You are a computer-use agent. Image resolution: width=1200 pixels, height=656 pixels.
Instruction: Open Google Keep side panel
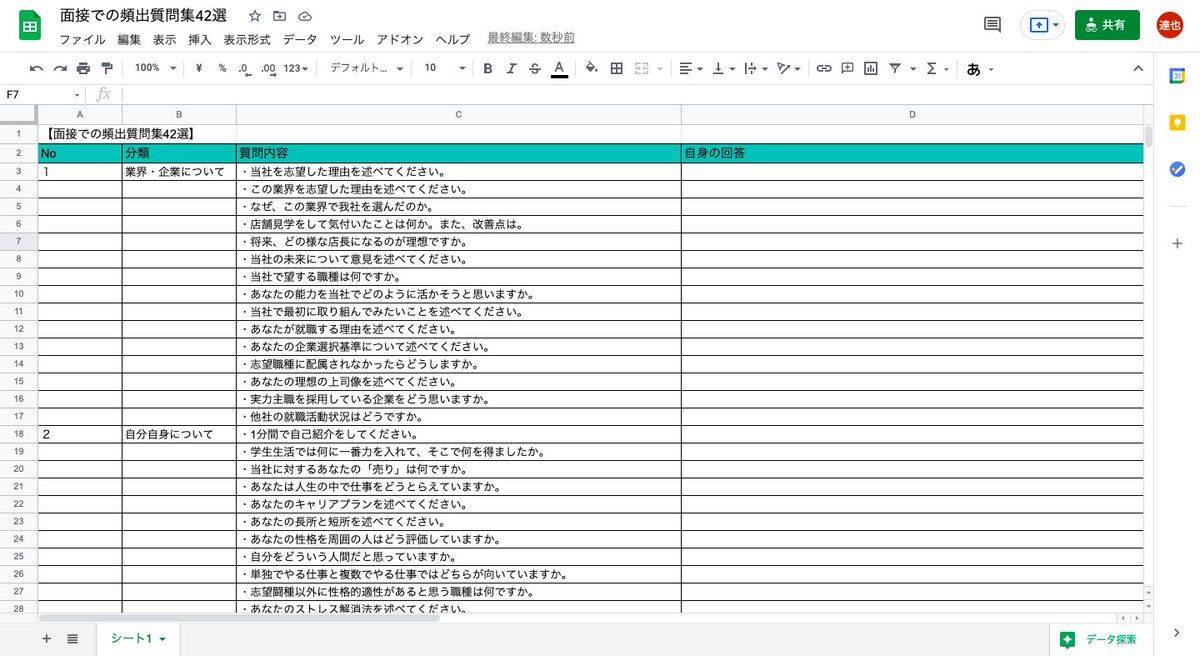click(x=1177, y=123)
